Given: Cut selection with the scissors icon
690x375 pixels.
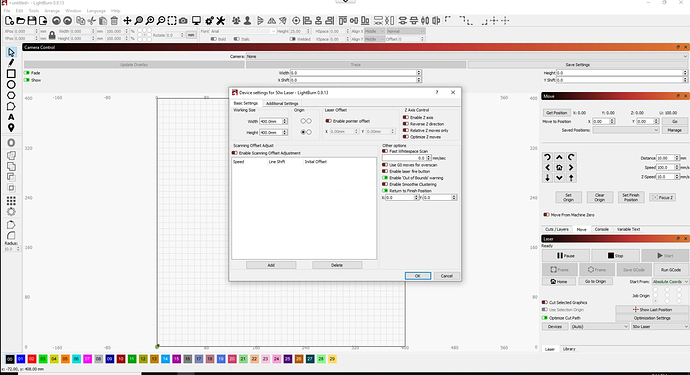Looking at the screenshot, I should (x=92, y=21).
